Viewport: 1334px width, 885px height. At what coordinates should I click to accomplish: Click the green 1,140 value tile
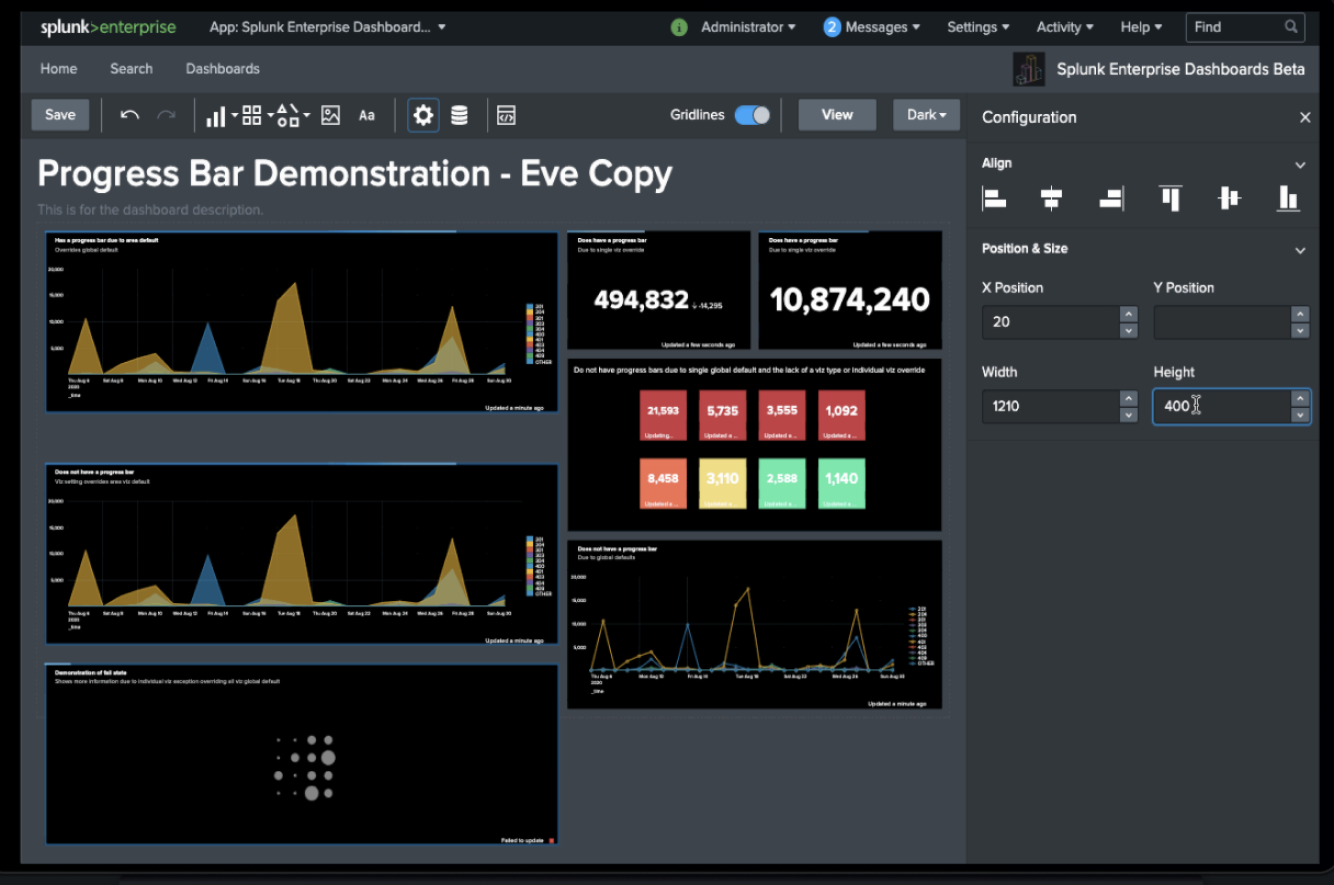coord(841,484)
